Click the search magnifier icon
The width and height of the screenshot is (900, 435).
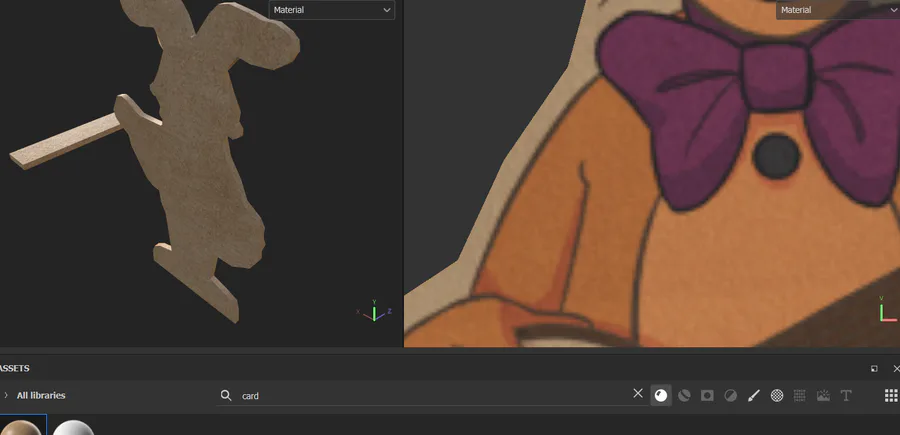(x=226, y=395)
